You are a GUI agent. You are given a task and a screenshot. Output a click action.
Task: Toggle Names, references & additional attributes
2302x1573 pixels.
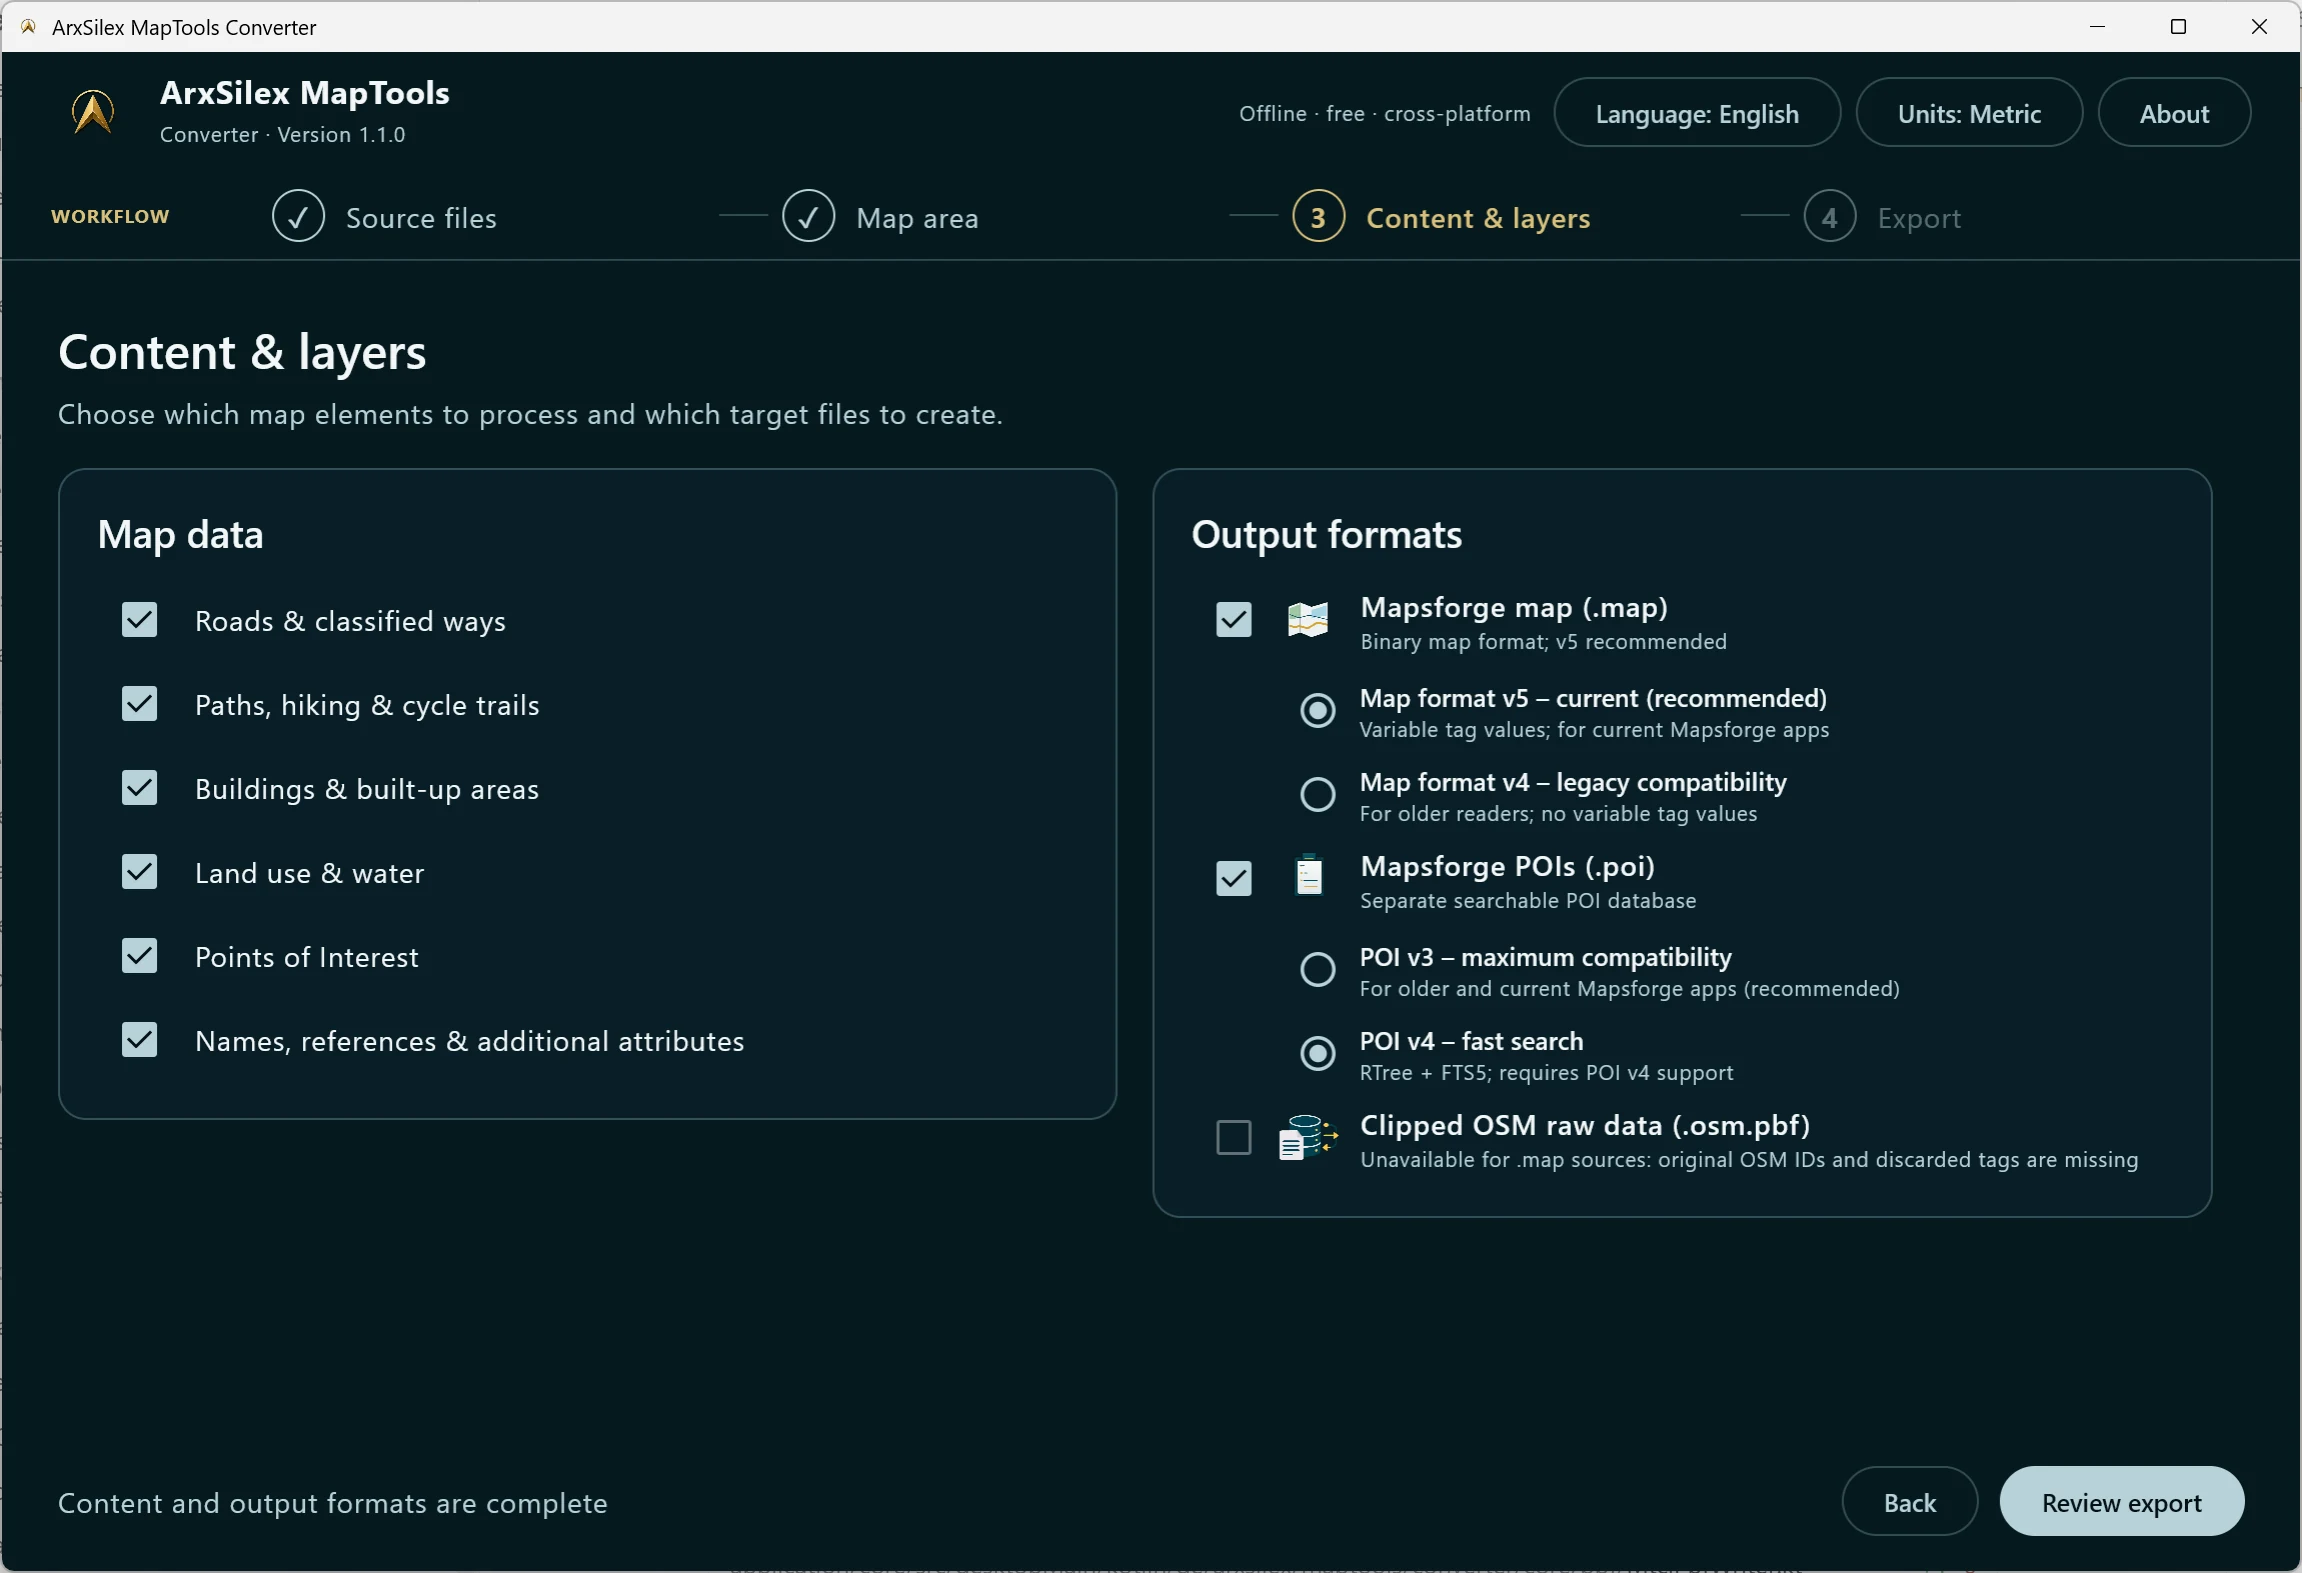click(139, 1040)
